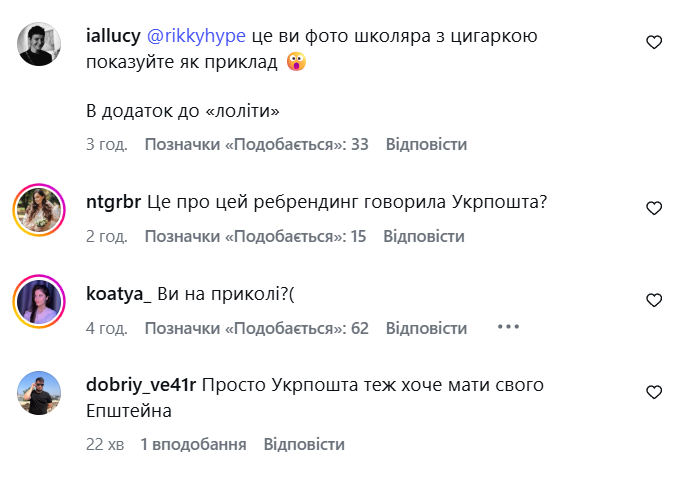This screenshot has height=480, width=678.
Task: Reply to iallucy's comment via Відповісти
Action: (x=426, y=144)
